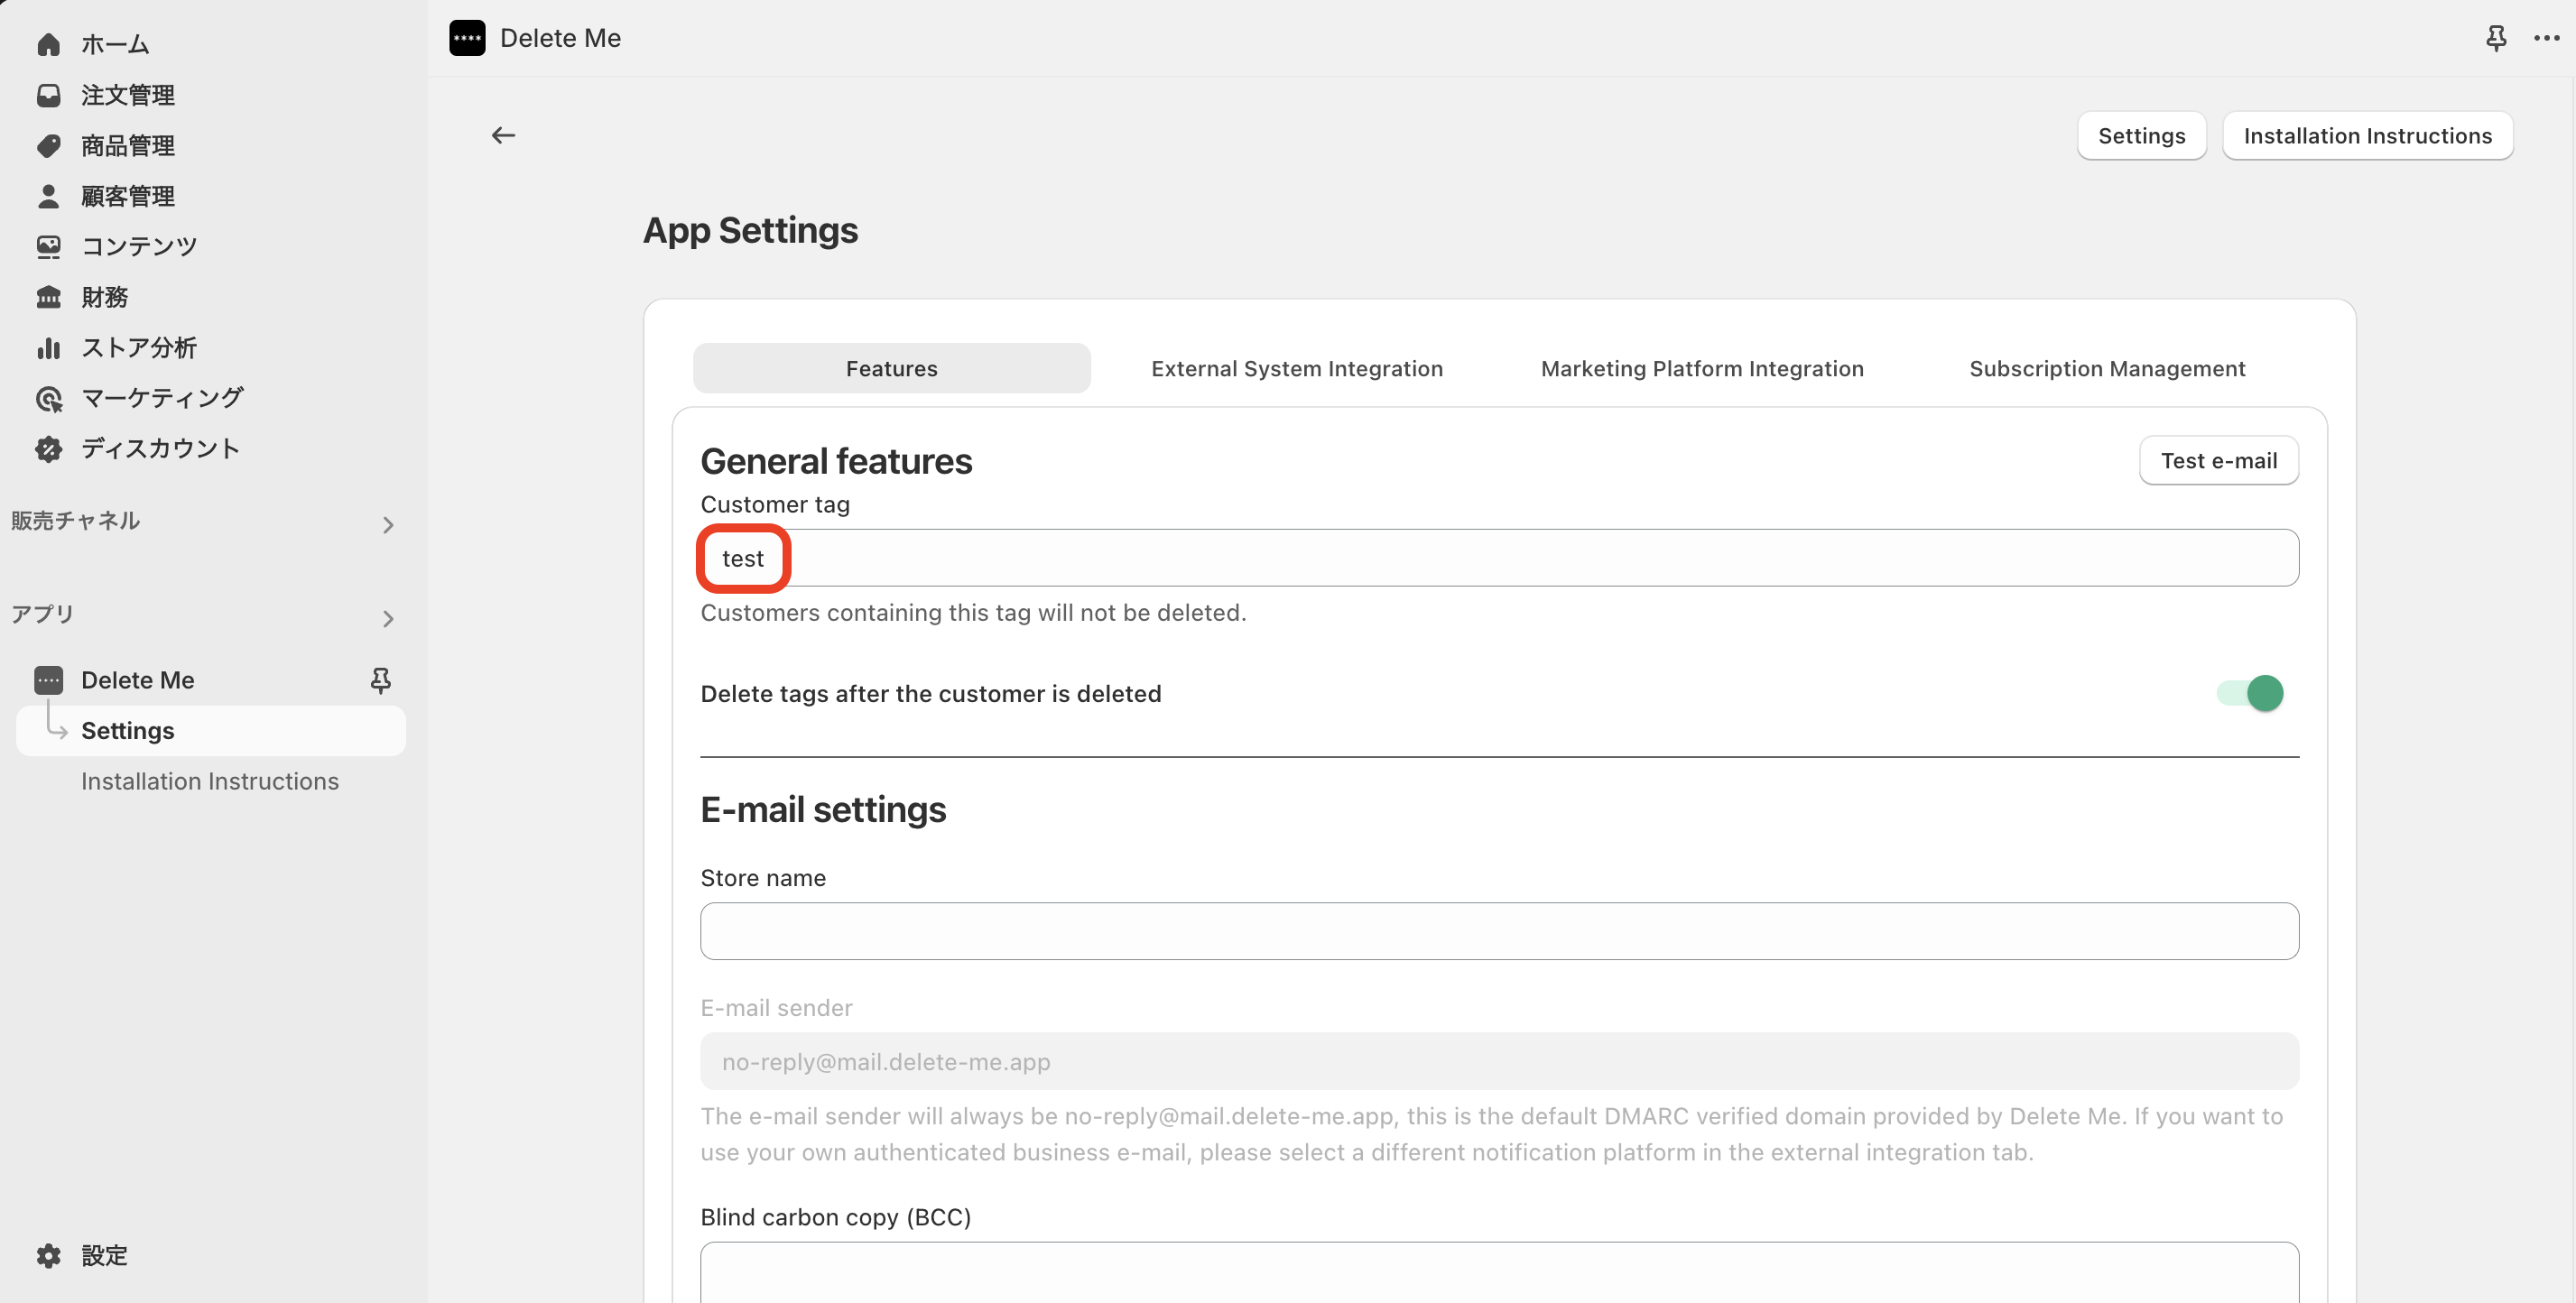The width and height of the screenshot is (2576, 1303).
Task: Toggle Delete tags after customer is deleted
Action: (x=2250, y=693)
